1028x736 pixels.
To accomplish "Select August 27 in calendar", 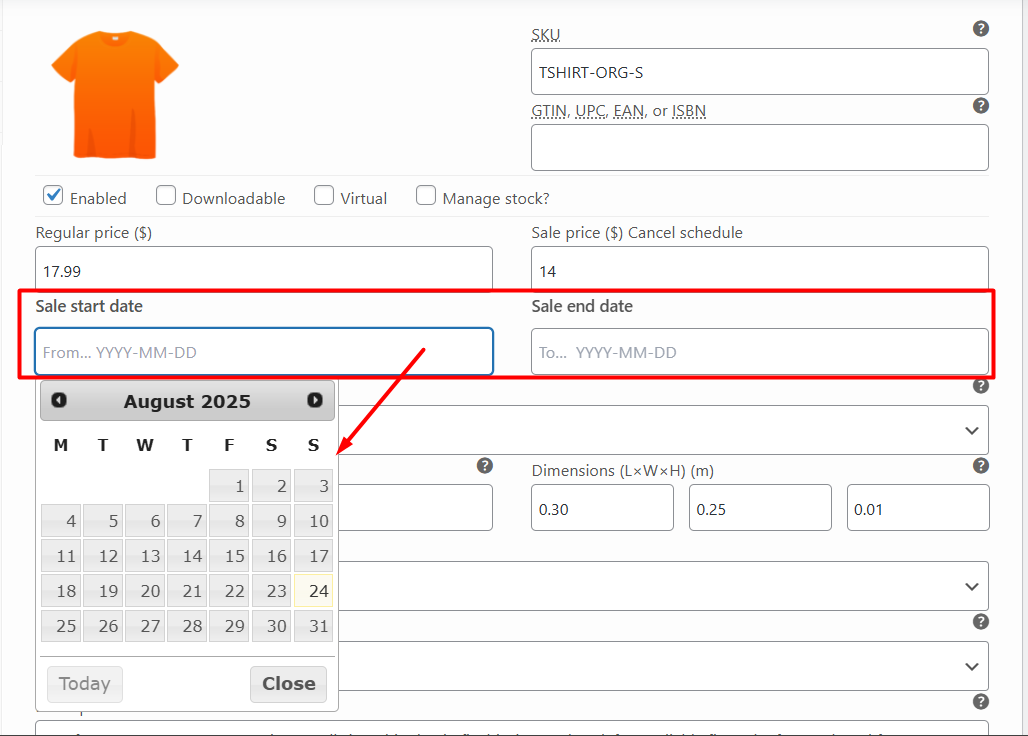I will point(145,626).
